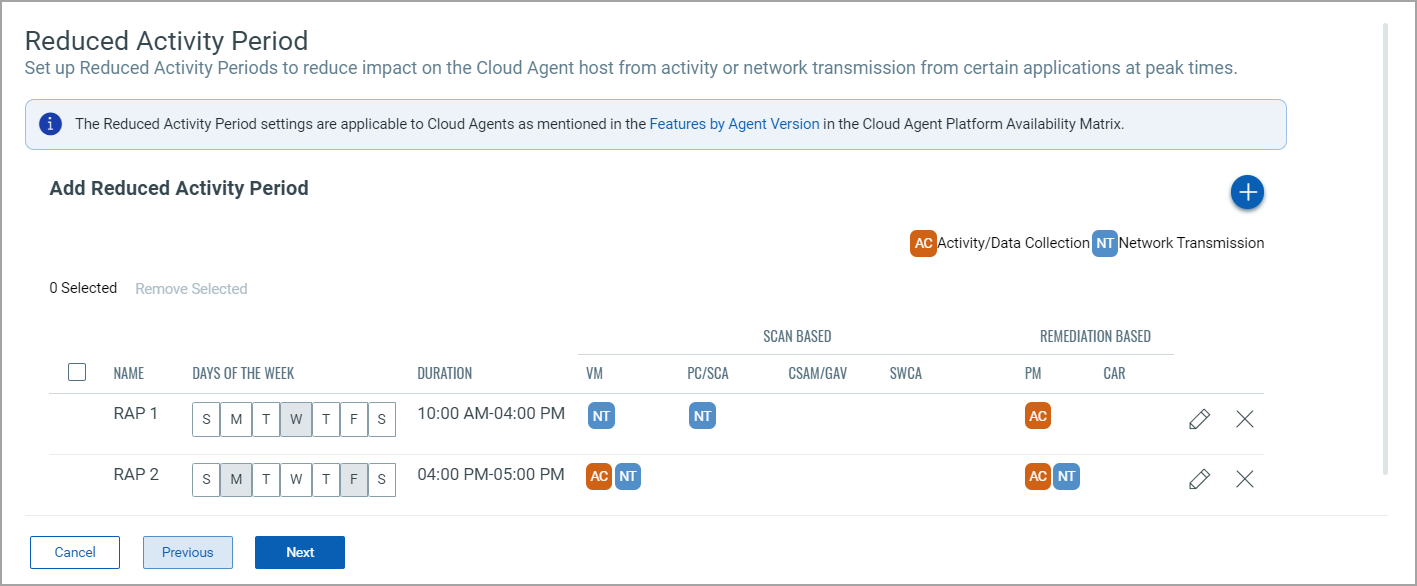The height and width of the screenshot is (586, 1417).
Task: Click the PM column header
Action: click(1033, 374)
